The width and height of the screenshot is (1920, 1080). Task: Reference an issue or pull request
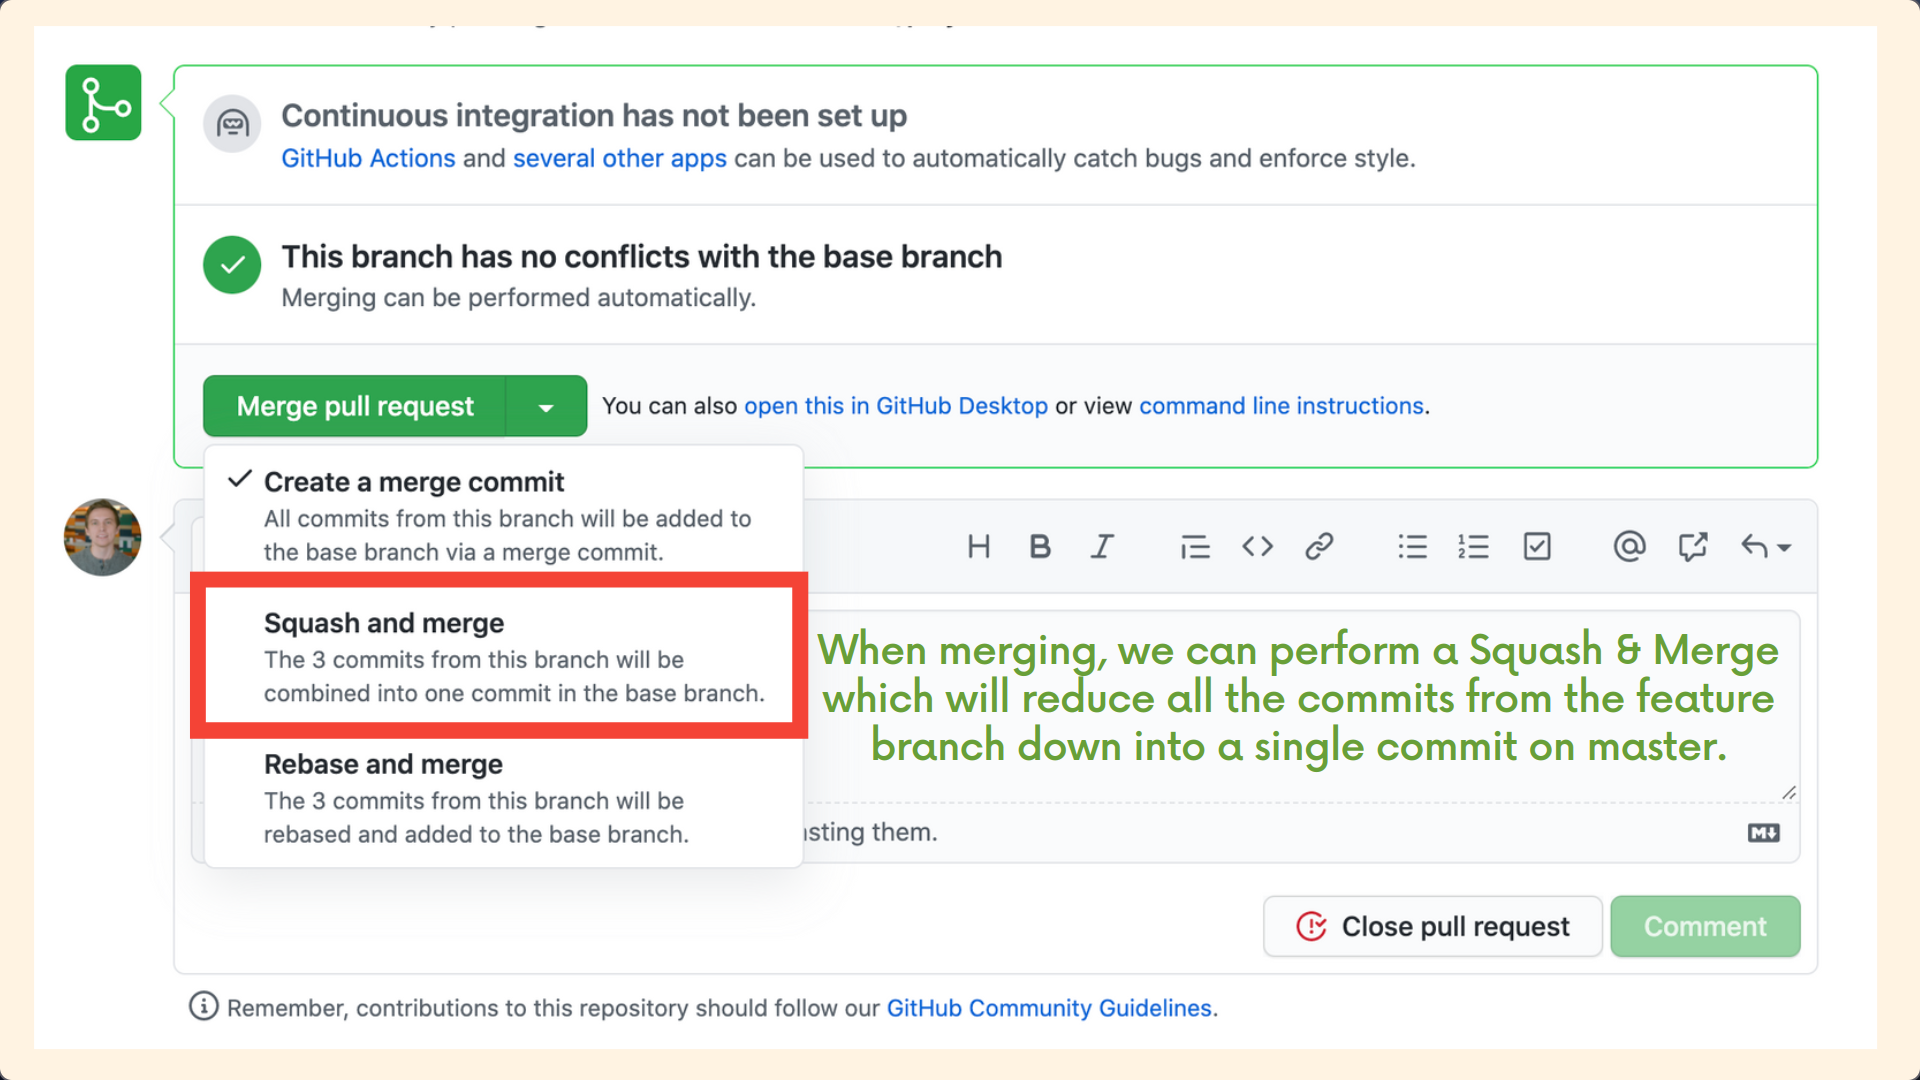(1692, 547)
